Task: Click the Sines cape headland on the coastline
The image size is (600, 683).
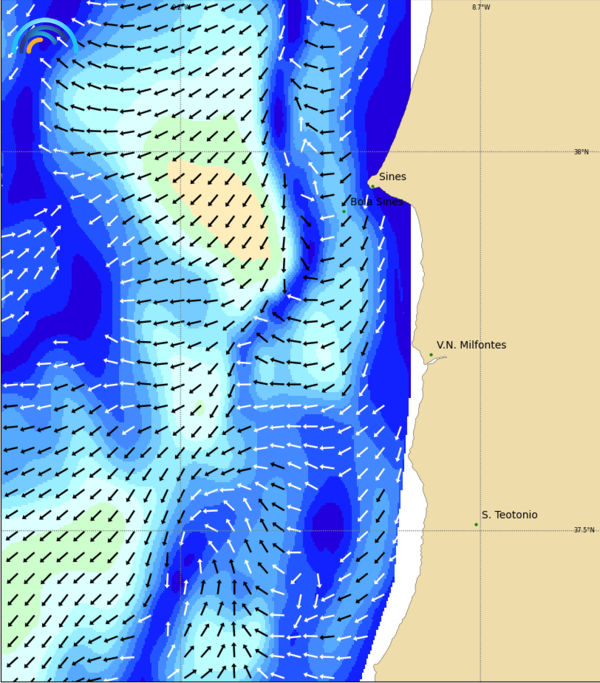Action: point(375,180)
